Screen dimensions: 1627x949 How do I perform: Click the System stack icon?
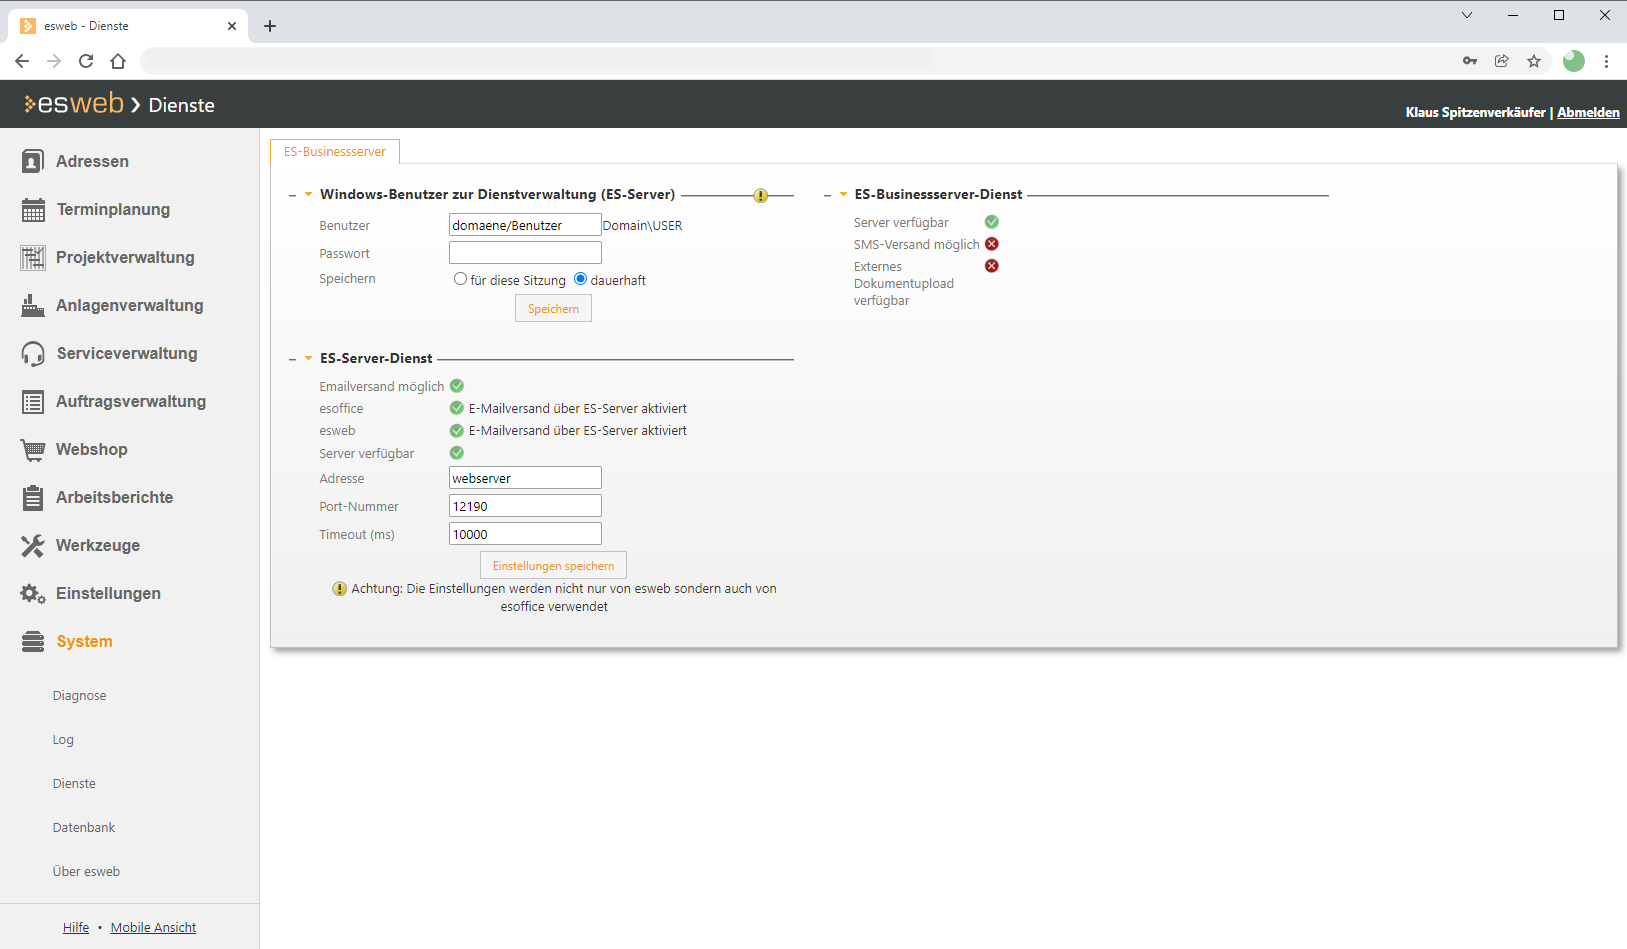(x=33, y=641)
